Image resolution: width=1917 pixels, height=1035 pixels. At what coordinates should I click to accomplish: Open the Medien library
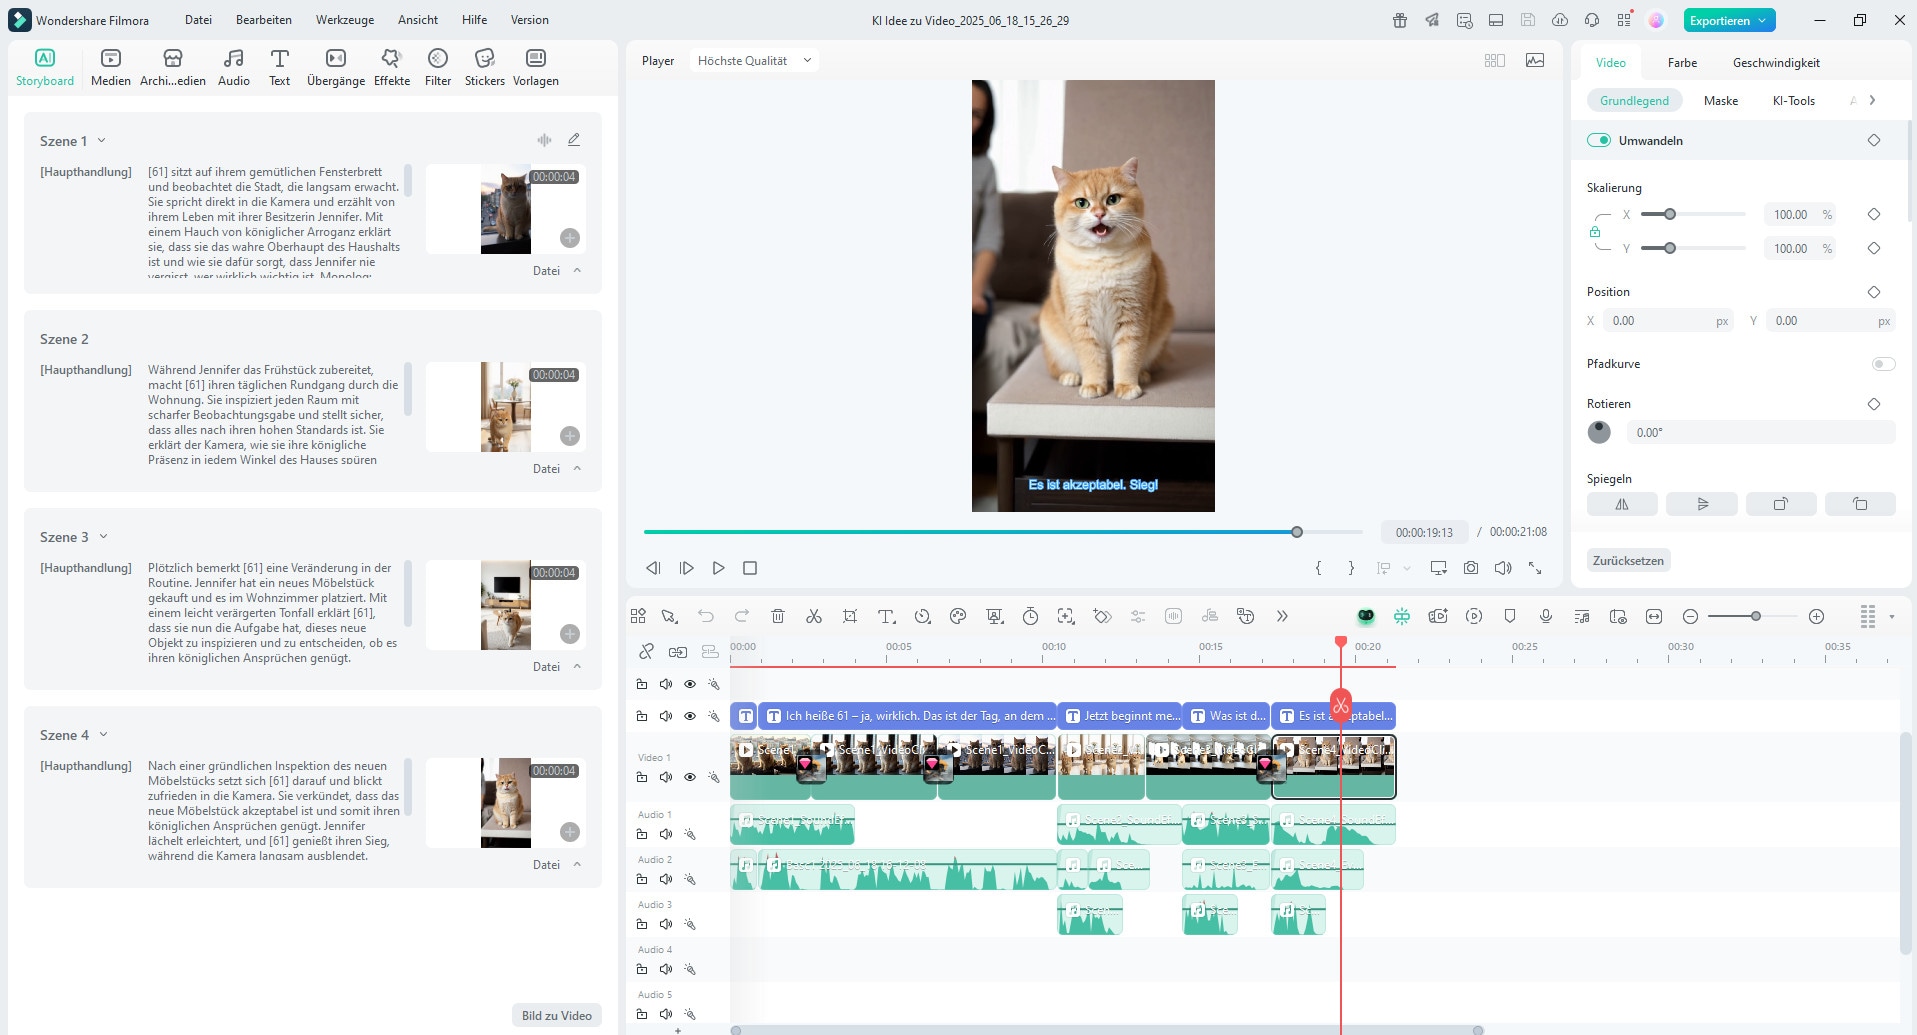(x=111, y=67)
